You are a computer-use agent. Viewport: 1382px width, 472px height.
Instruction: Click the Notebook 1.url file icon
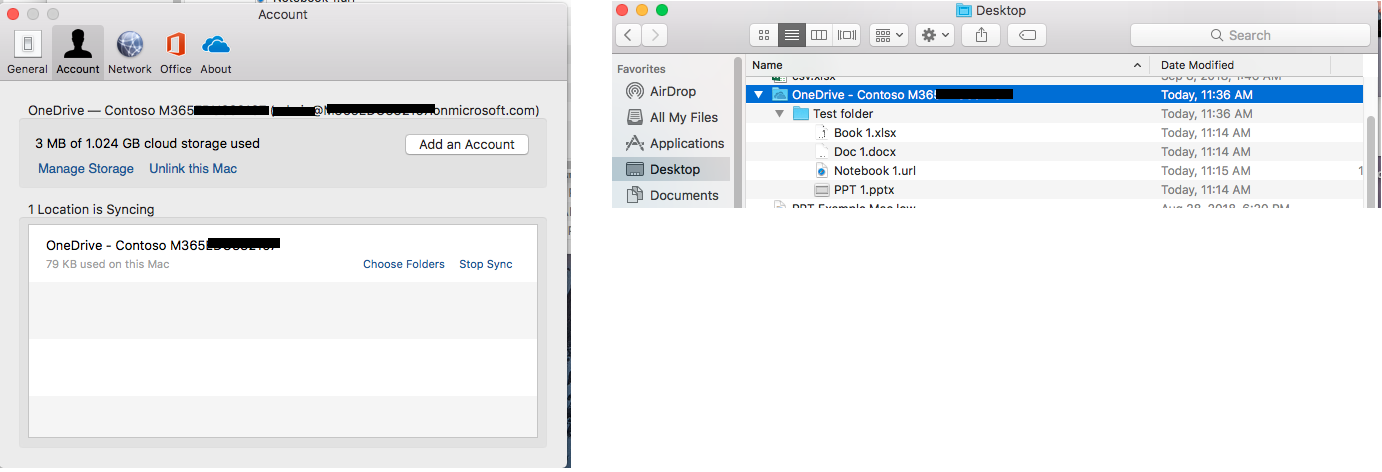click(x=822, y=171)
